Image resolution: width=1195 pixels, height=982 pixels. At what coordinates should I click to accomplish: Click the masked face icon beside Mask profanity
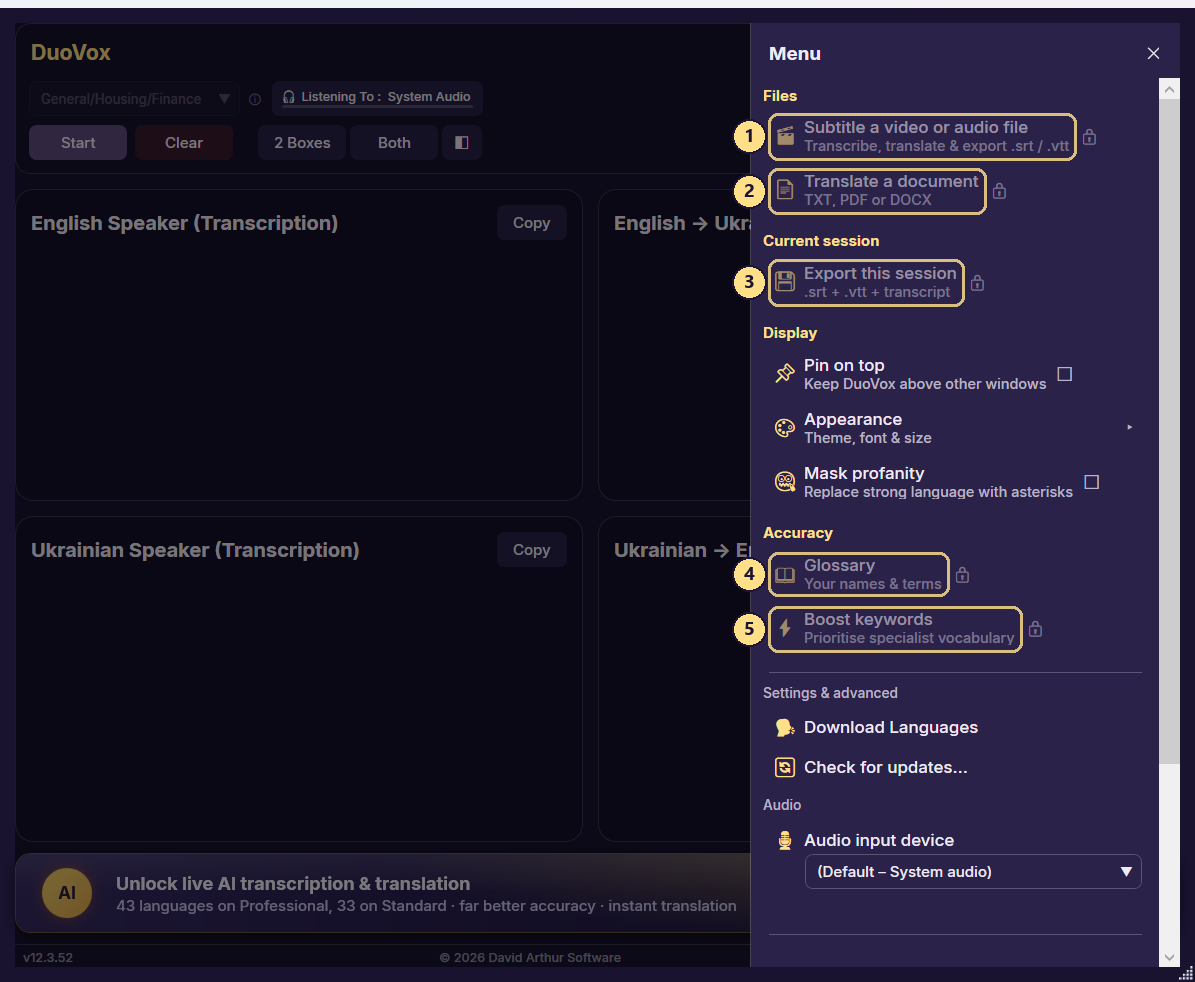click(x=785, y=482)
